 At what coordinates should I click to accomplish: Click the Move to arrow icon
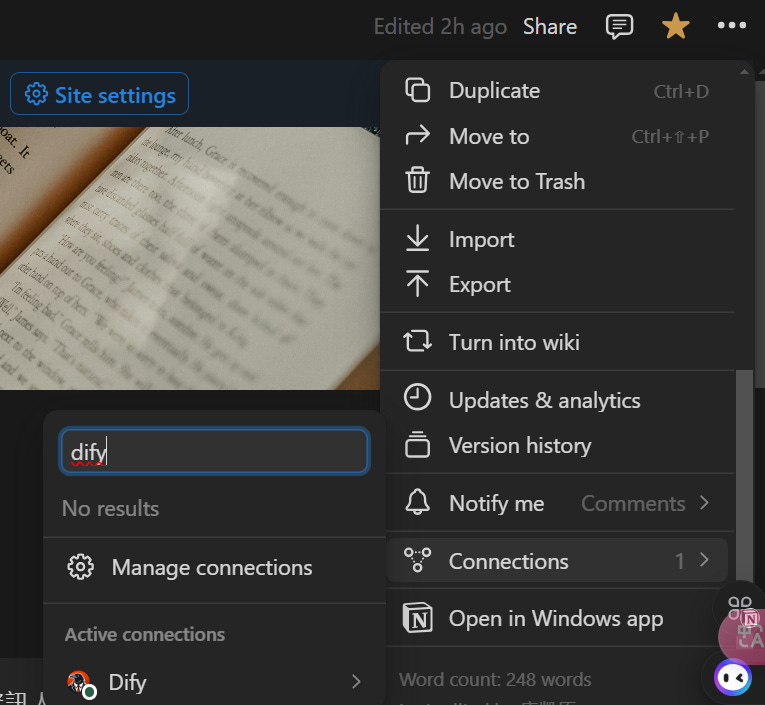[x=418, y=136]
